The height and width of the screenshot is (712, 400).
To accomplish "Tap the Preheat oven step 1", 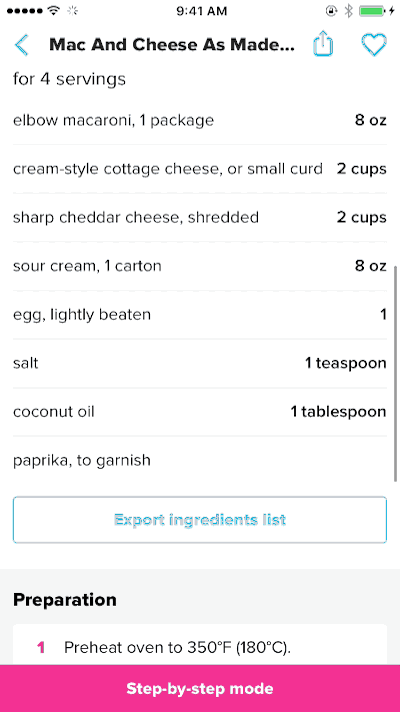I will pos(200,645).
